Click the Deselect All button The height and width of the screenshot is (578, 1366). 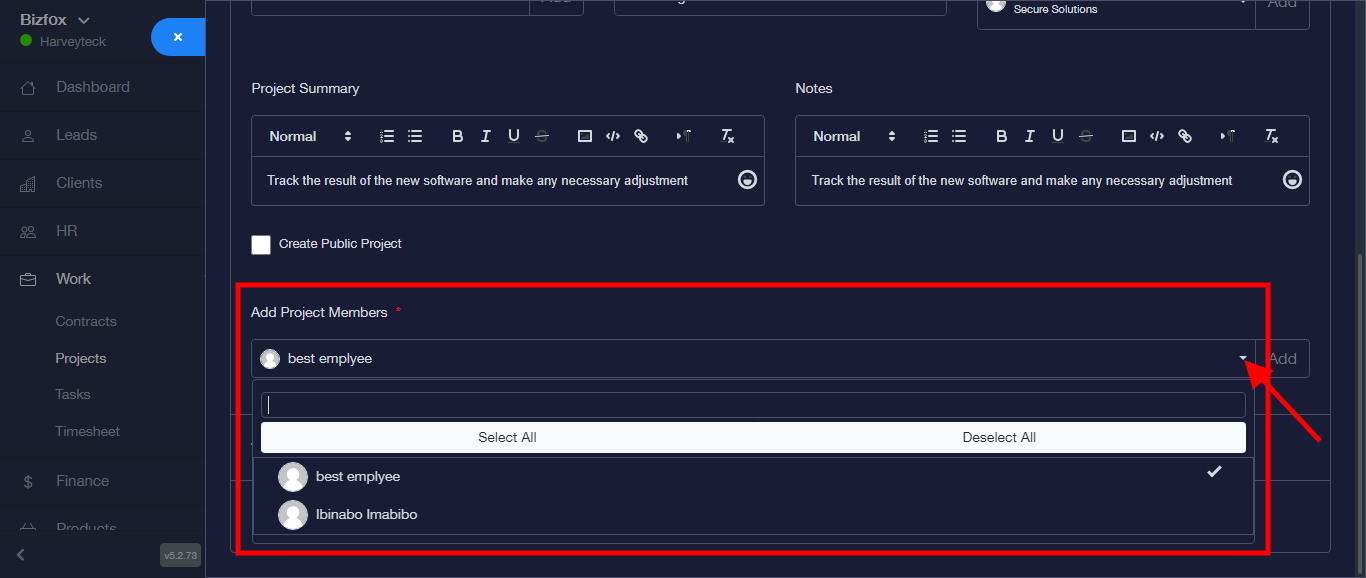point(999,437)
